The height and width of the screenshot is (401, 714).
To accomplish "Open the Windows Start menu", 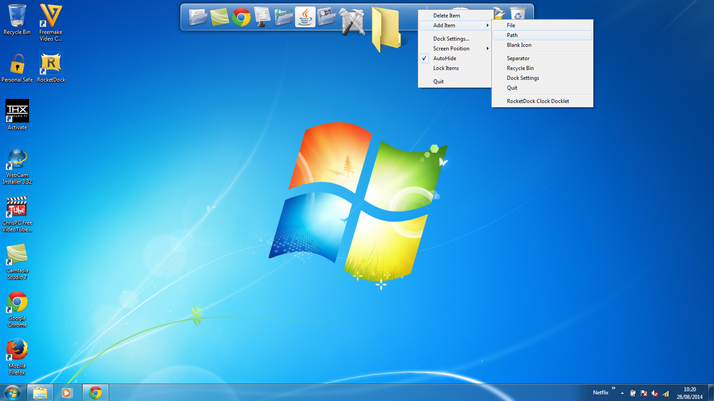I will point(12,392).
